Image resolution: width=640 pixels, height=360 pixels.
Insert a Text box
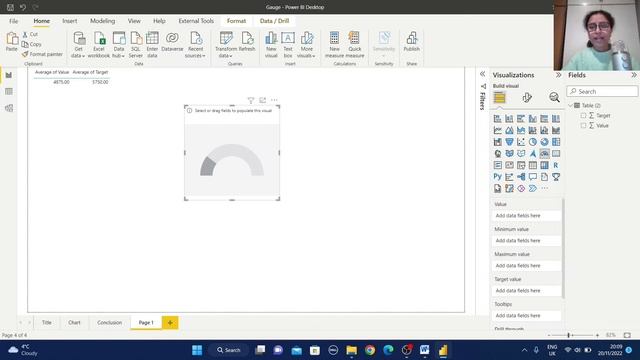(x=288, y=45)
